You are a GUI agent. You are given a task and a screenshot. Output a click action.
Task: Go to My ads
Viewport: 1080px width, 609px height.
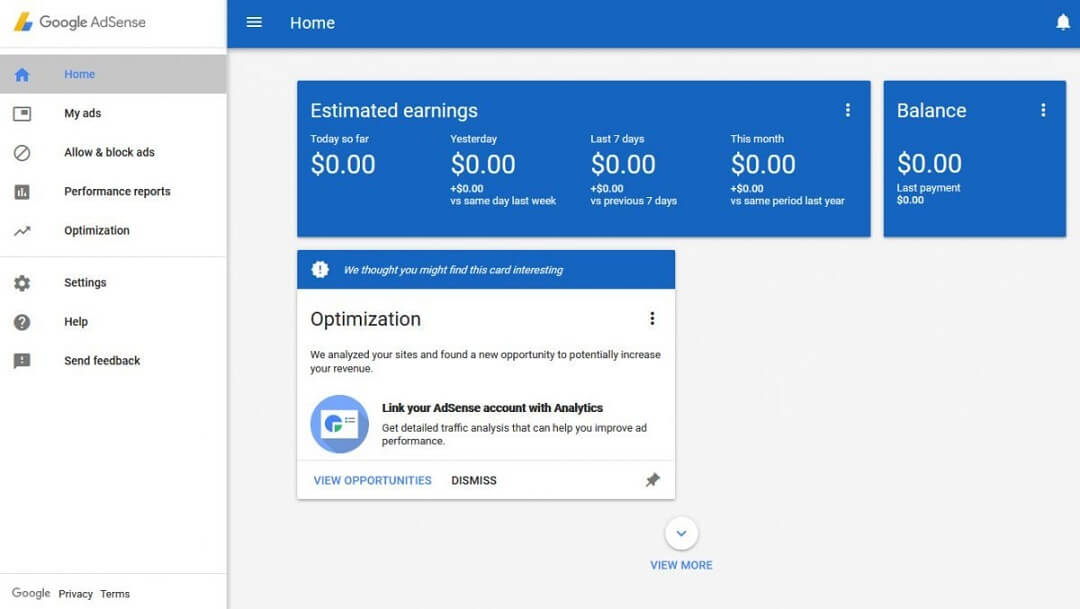tap(113, 114)
